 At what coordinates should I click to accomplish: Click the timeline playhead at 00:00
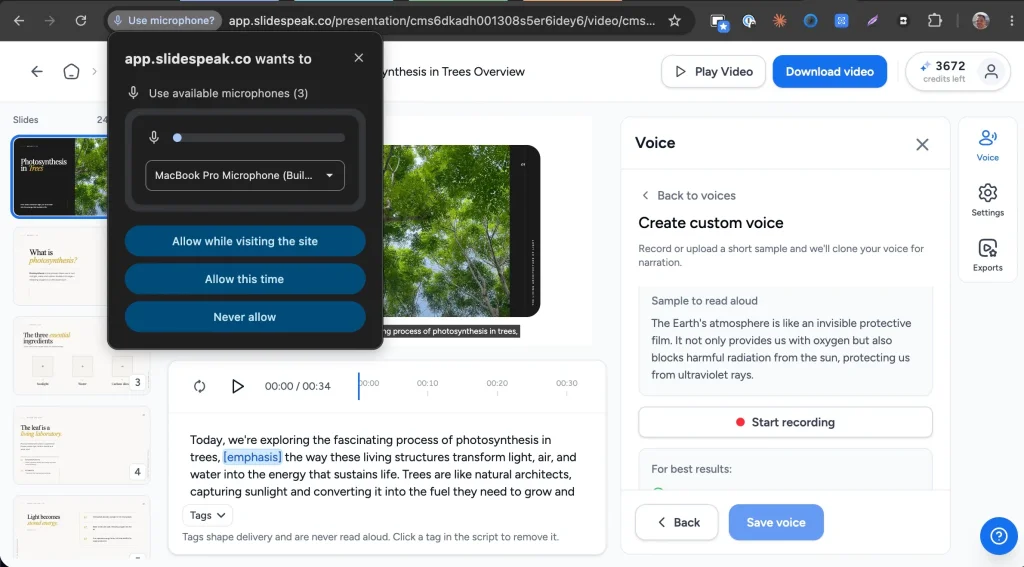click(x=359, y=386)
